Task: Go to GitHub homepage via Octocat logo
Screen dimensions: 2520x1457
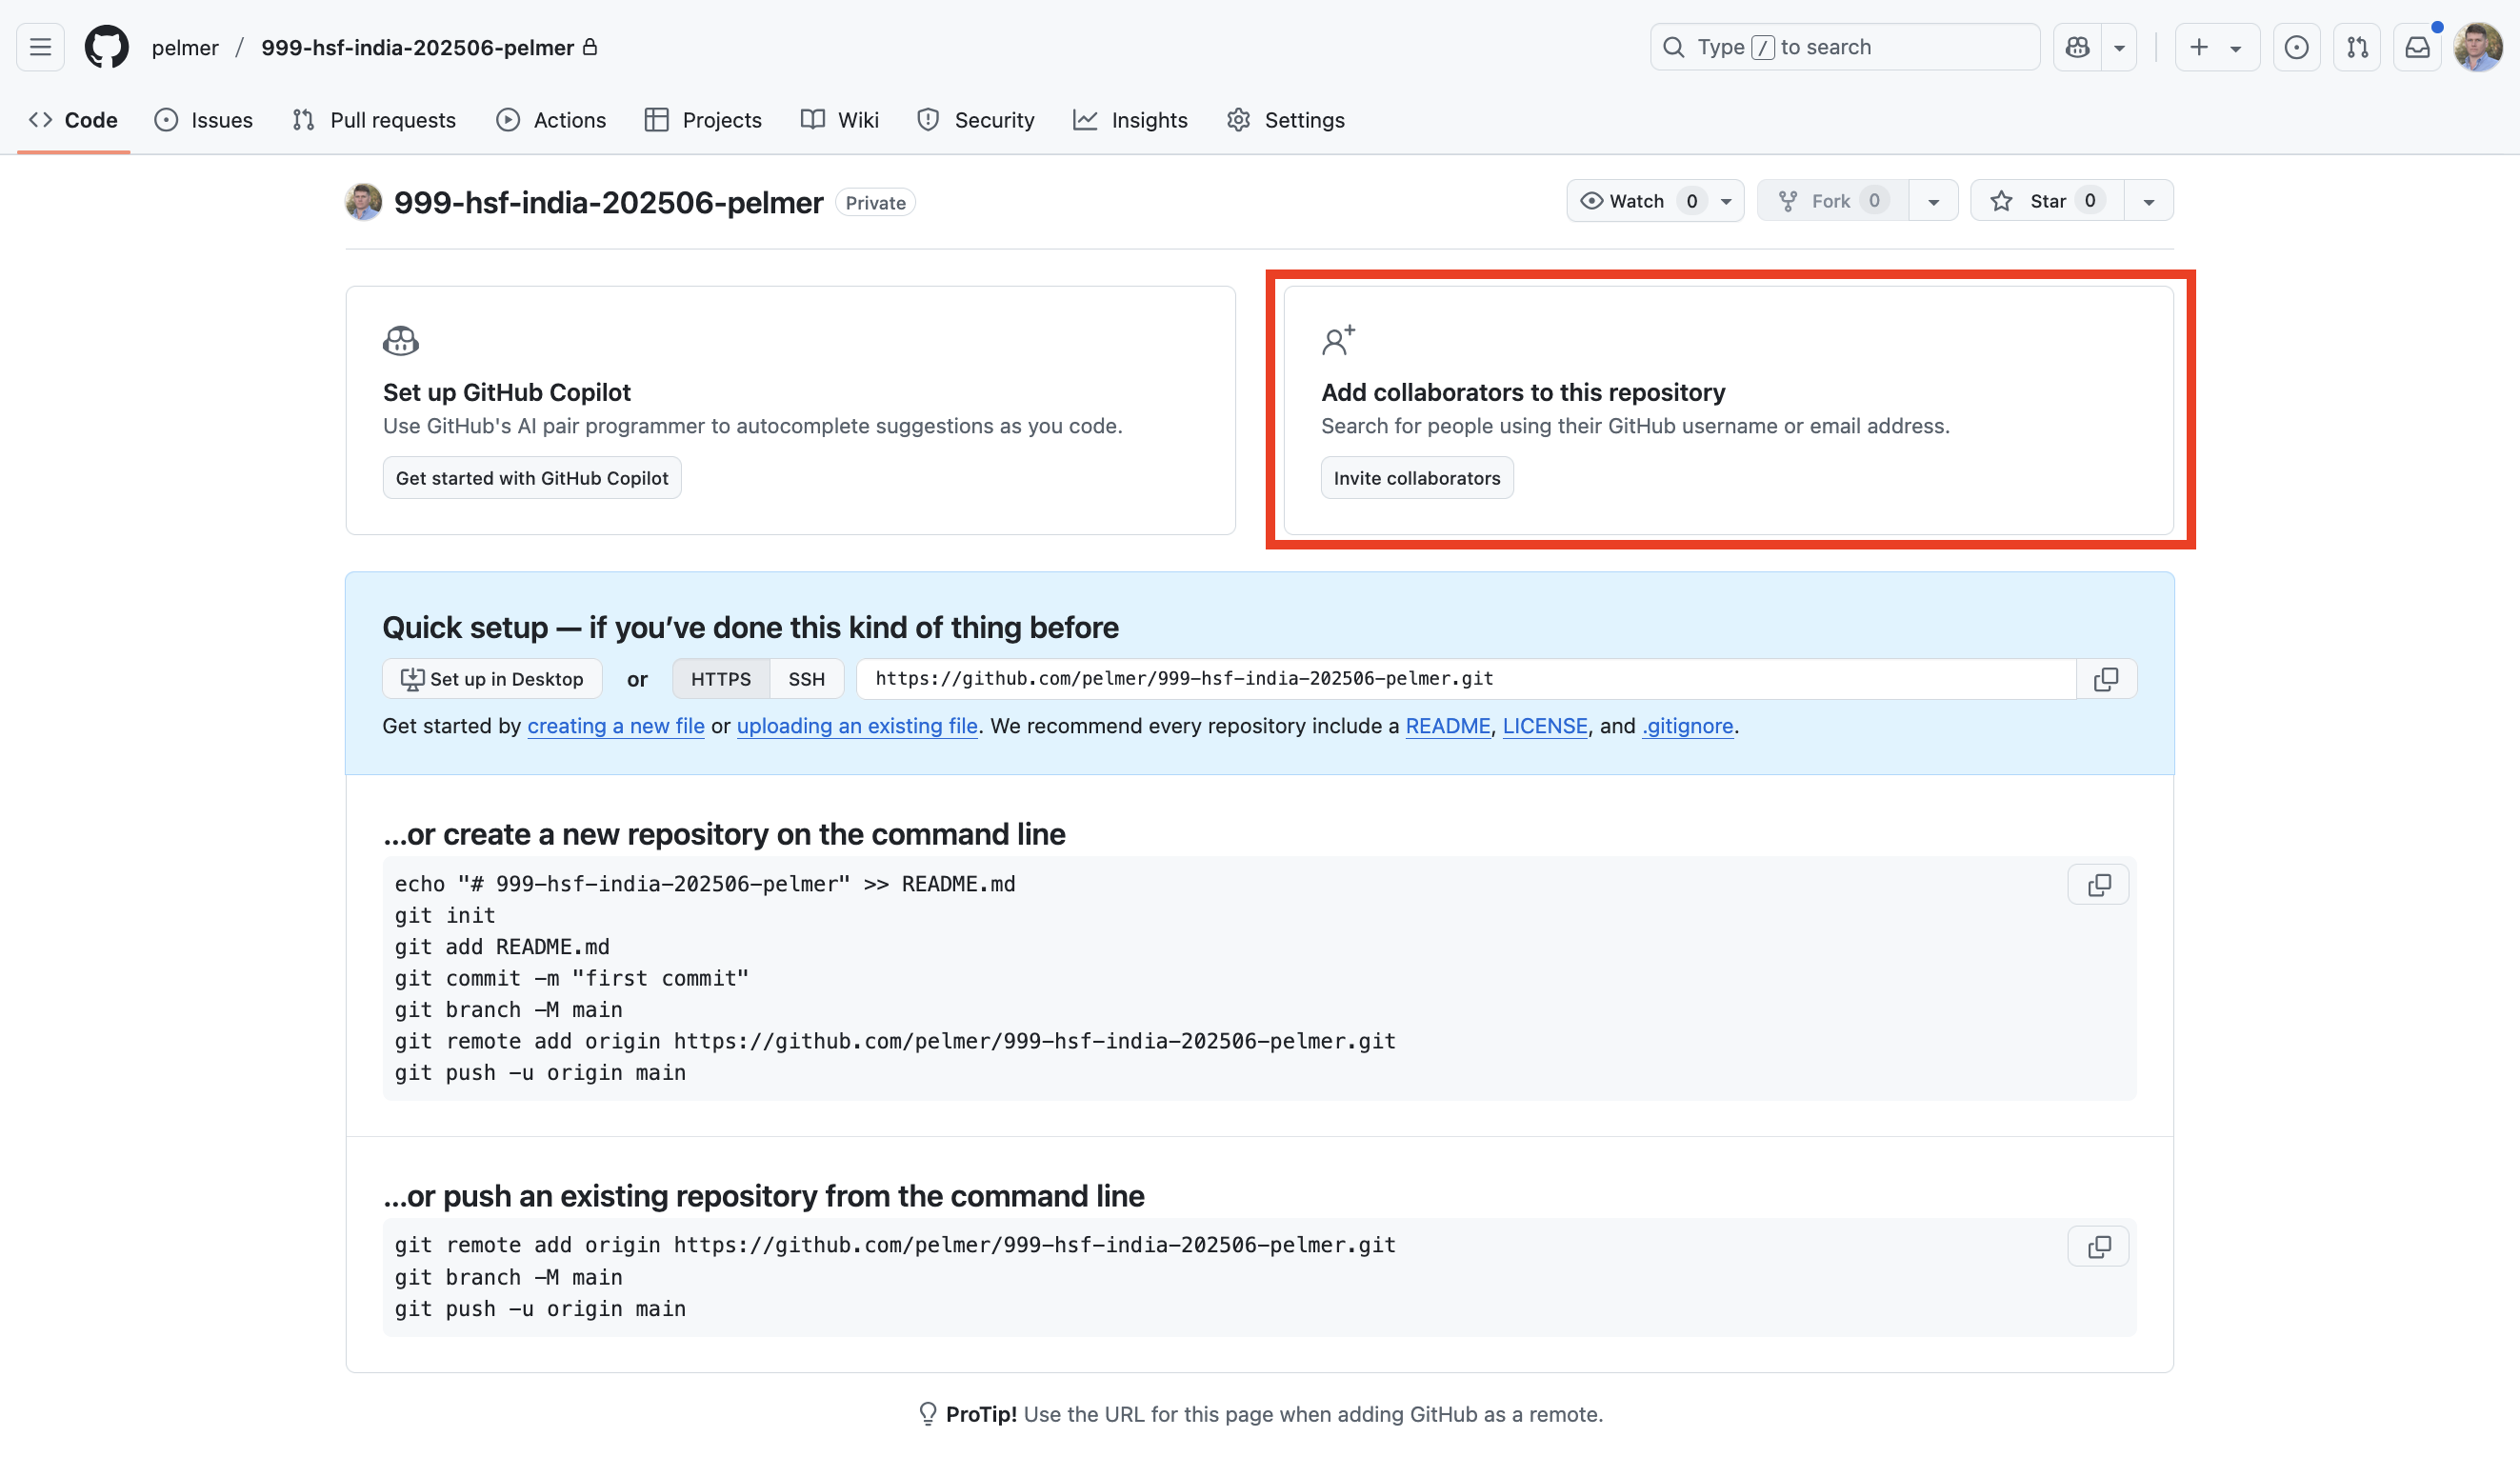Action: [x=107, y=47]
